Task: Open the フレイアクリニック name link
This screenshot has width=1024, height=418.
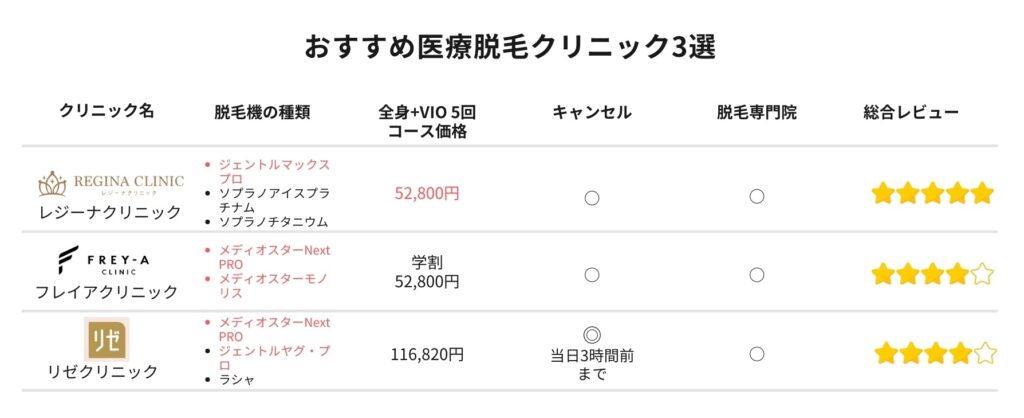Action: (106, 291)
